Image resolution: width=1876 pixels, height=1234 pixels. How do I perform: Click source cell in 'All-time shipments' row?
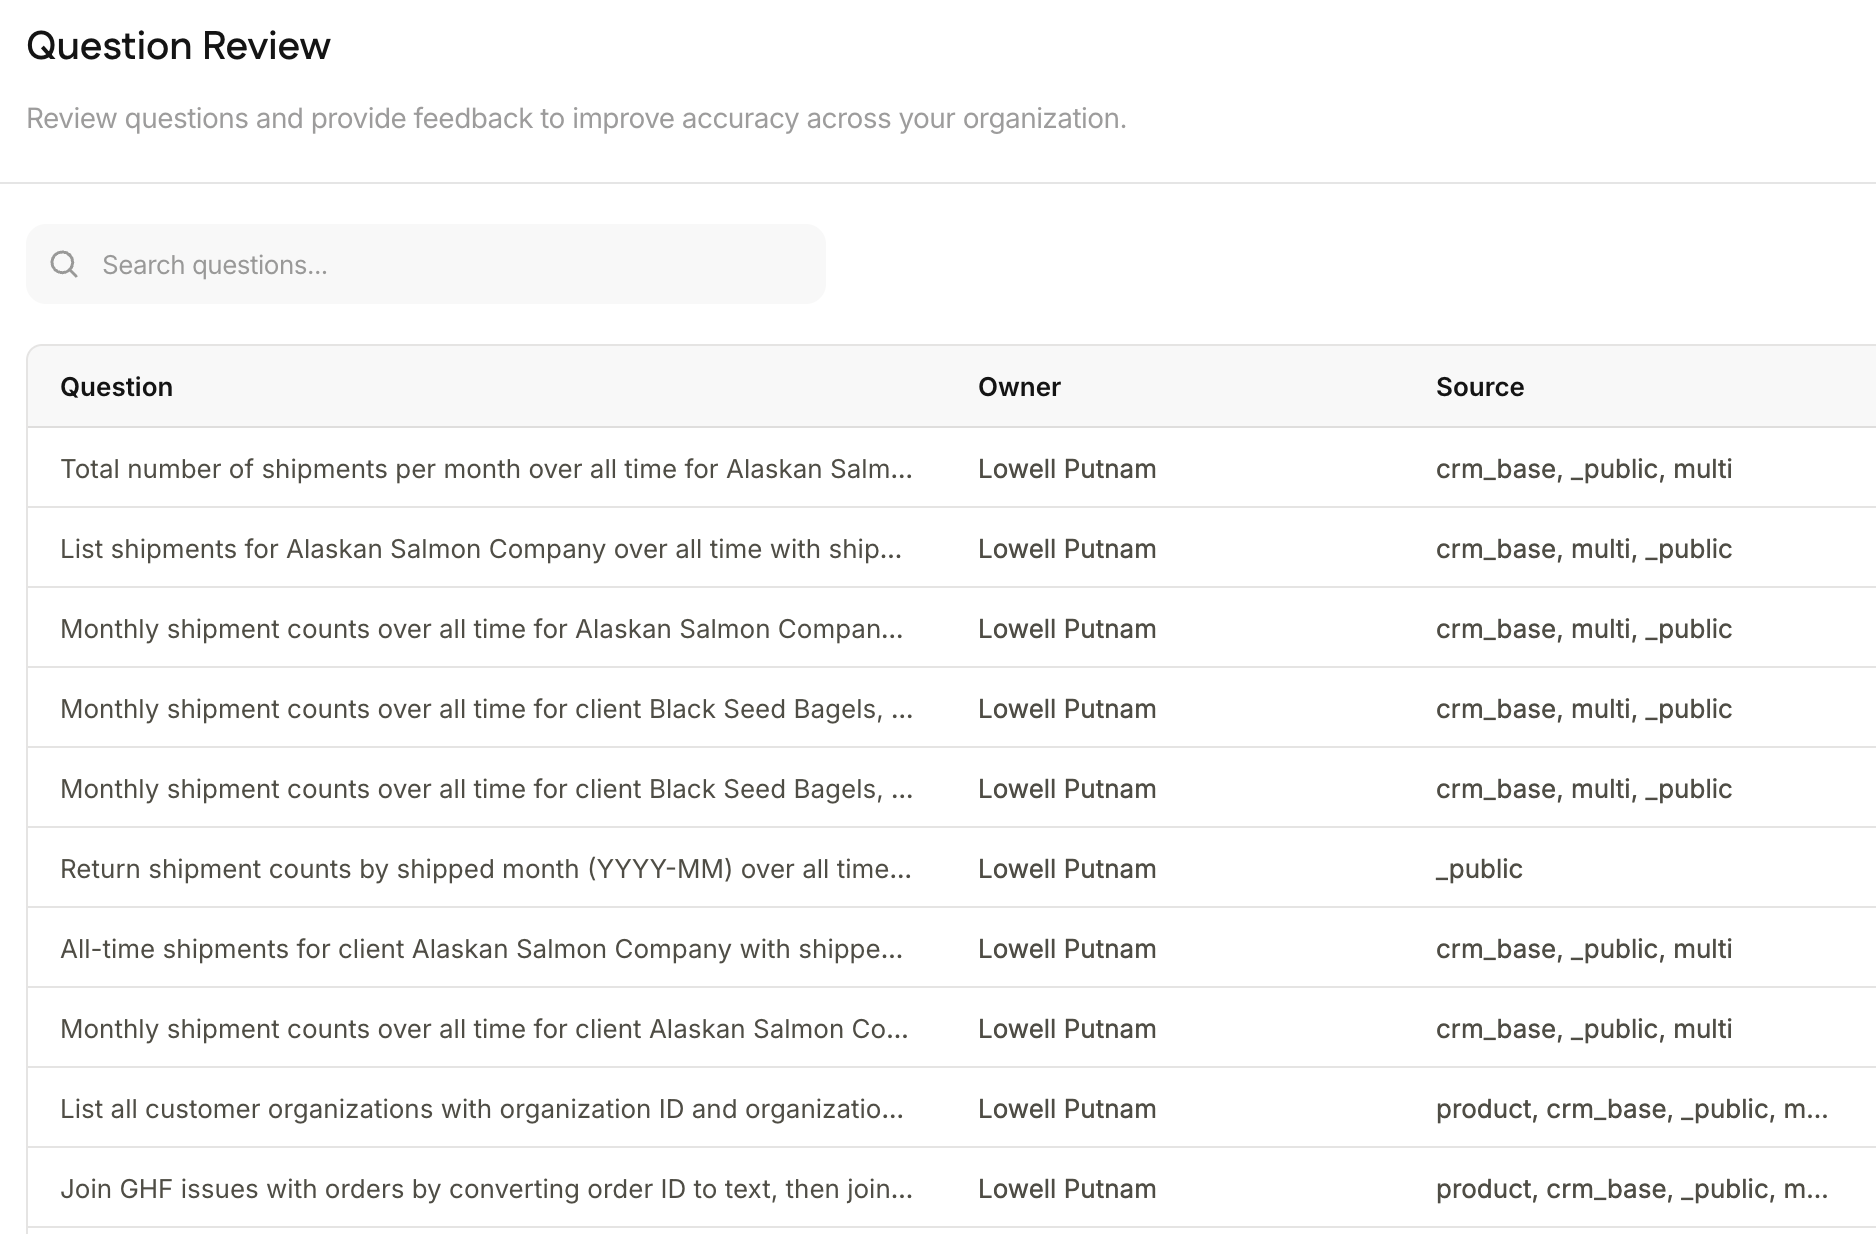coord(1584,949)
